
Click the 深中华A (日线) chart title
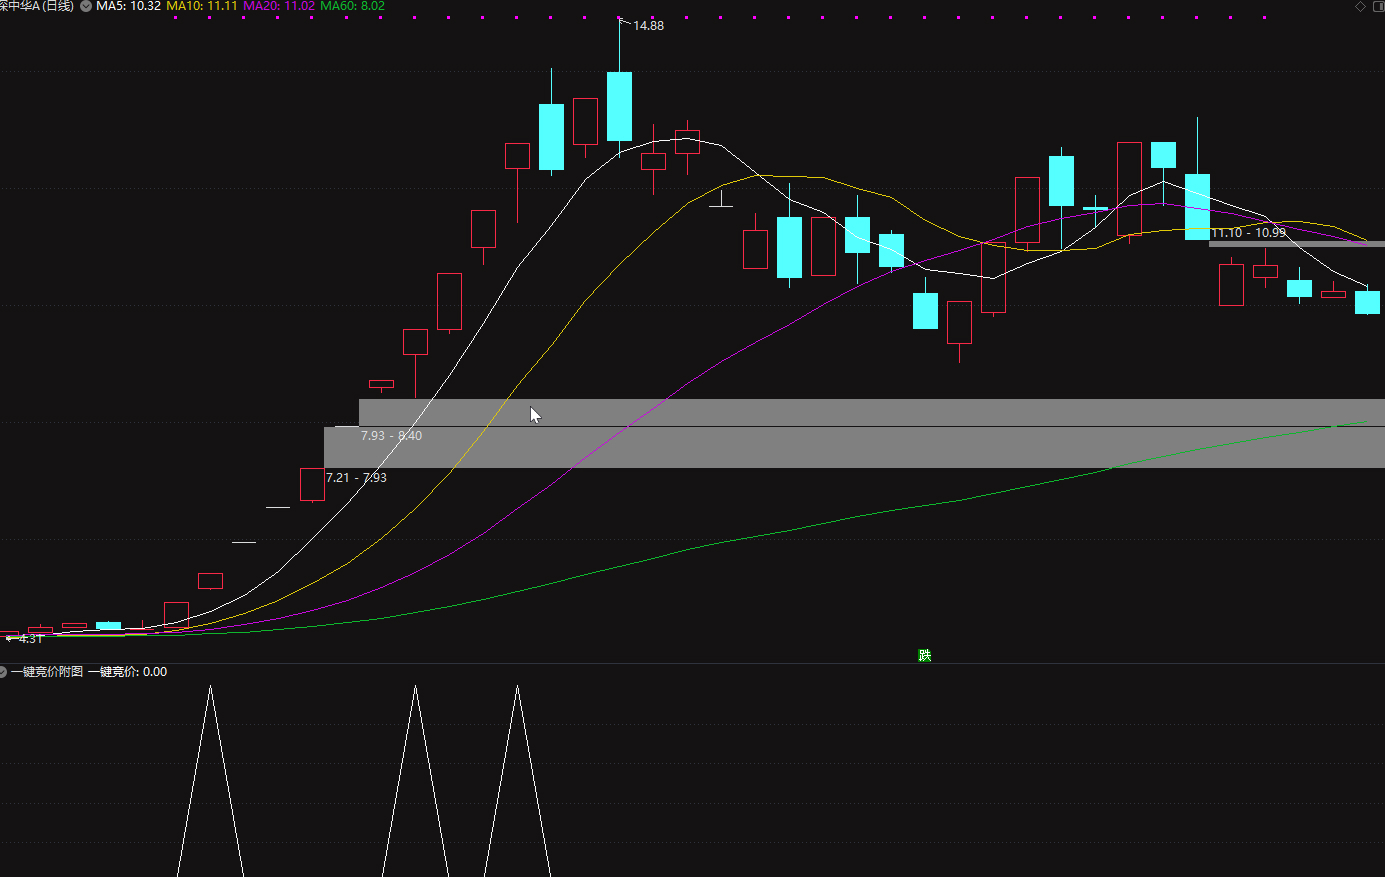click(x=37, y=6)
